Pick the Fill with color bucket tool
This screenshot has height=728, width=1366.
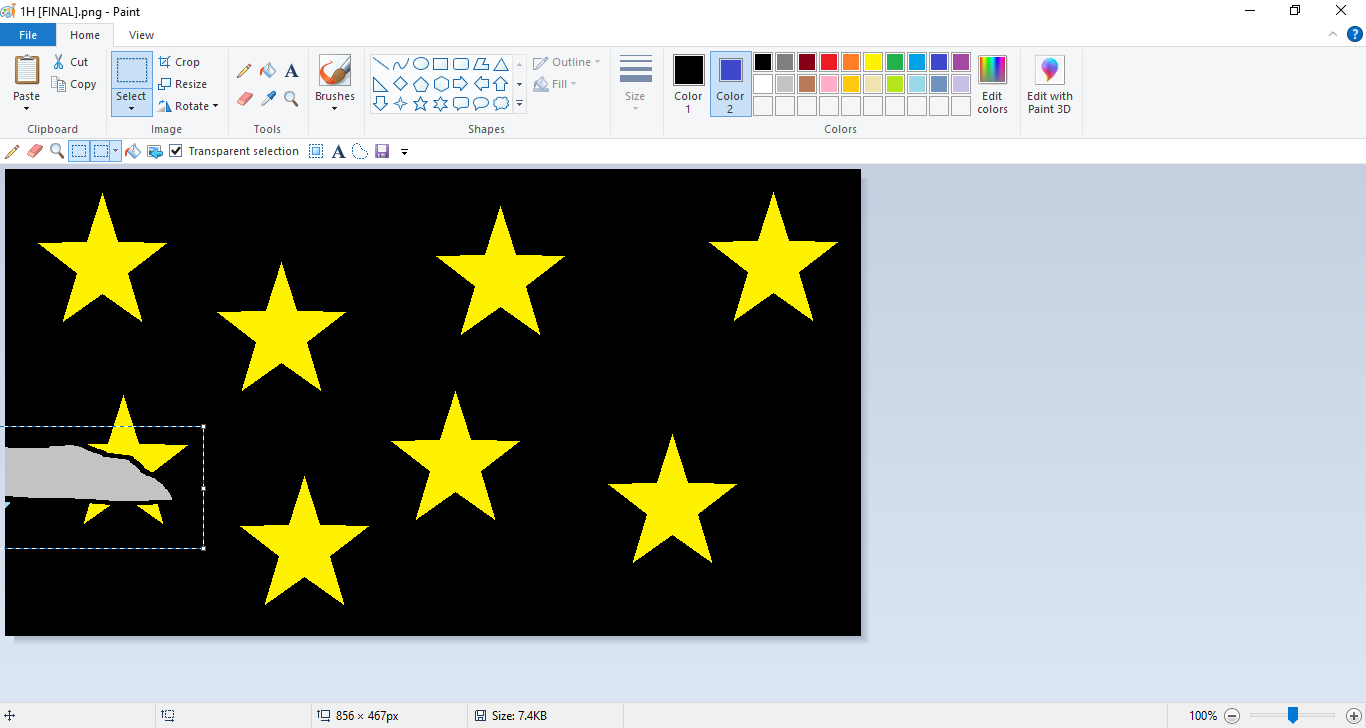pos(268,71)
